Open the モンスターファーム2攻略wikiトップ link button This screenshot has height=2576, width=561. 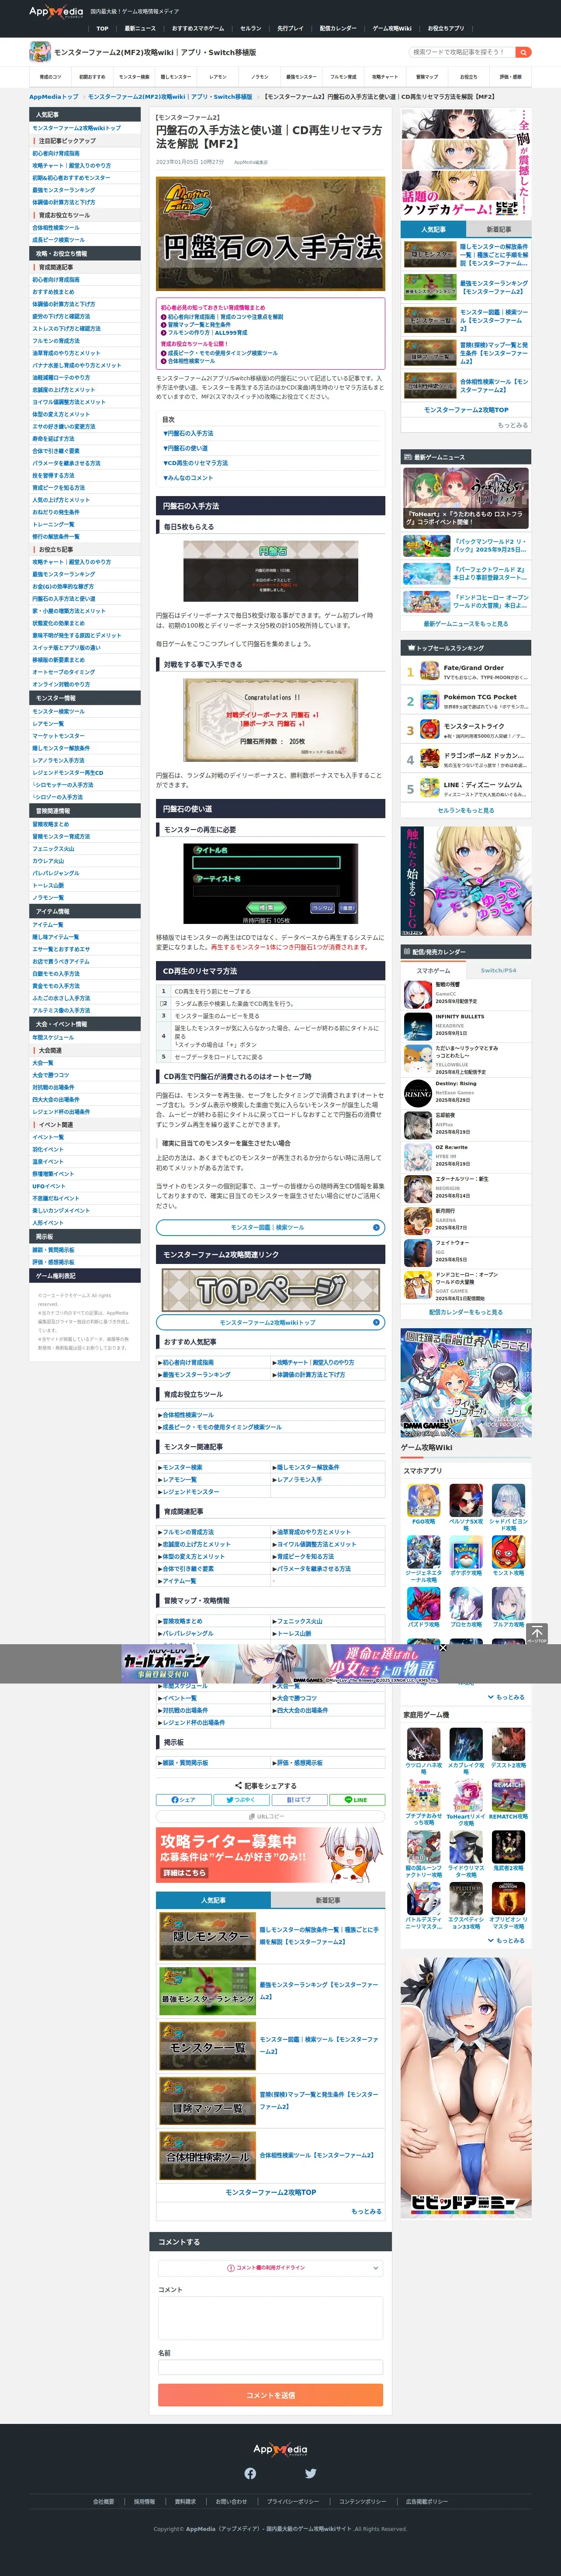(270, 1322)
